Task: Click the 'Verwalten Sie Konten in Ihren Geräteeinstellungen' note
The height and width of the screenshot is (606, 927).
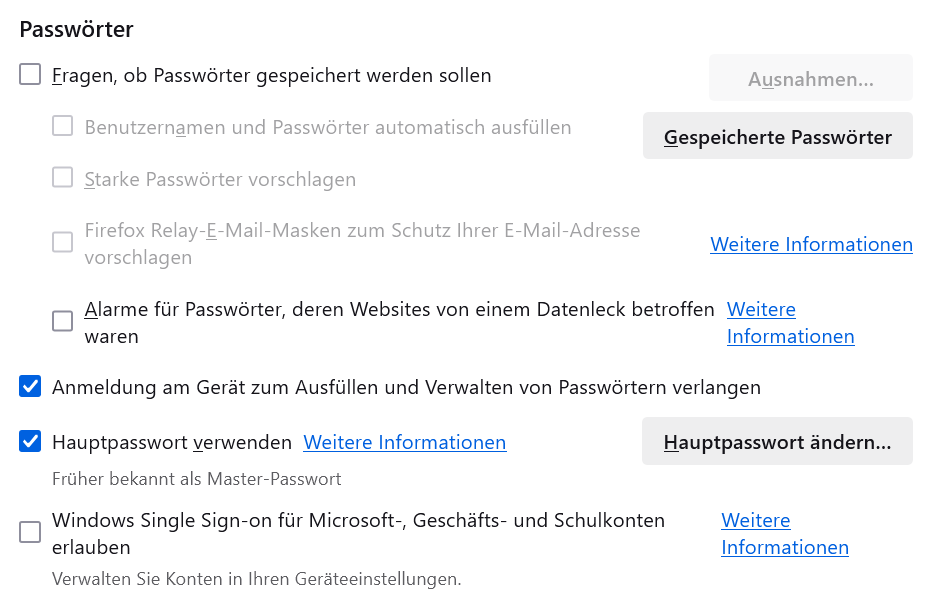Action: tap(256, 579)
